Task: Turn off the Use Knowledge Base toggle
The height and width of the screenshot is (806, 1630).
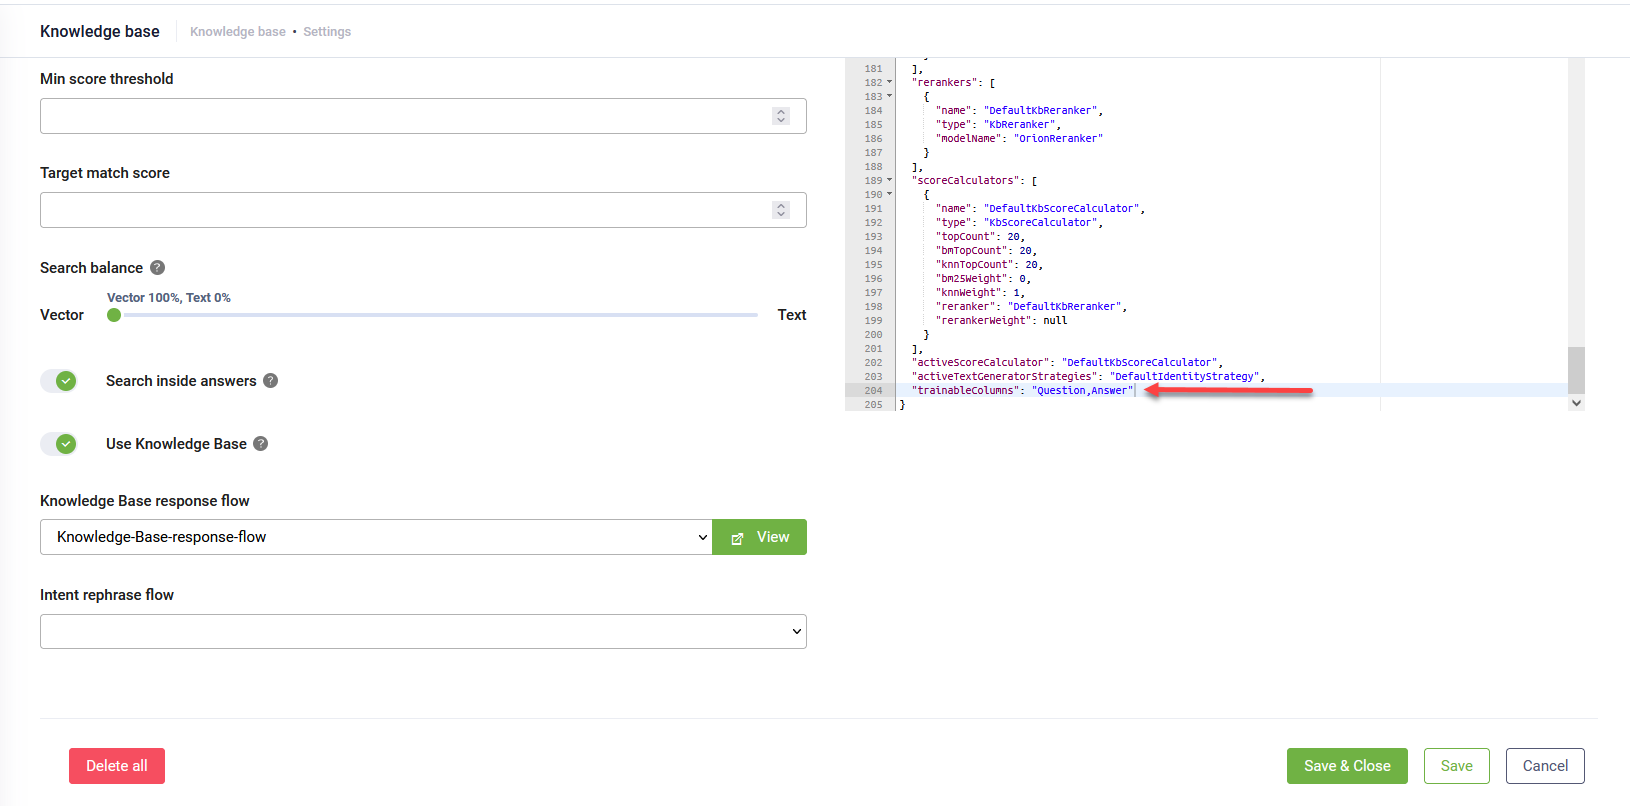Action: (59, 444)
